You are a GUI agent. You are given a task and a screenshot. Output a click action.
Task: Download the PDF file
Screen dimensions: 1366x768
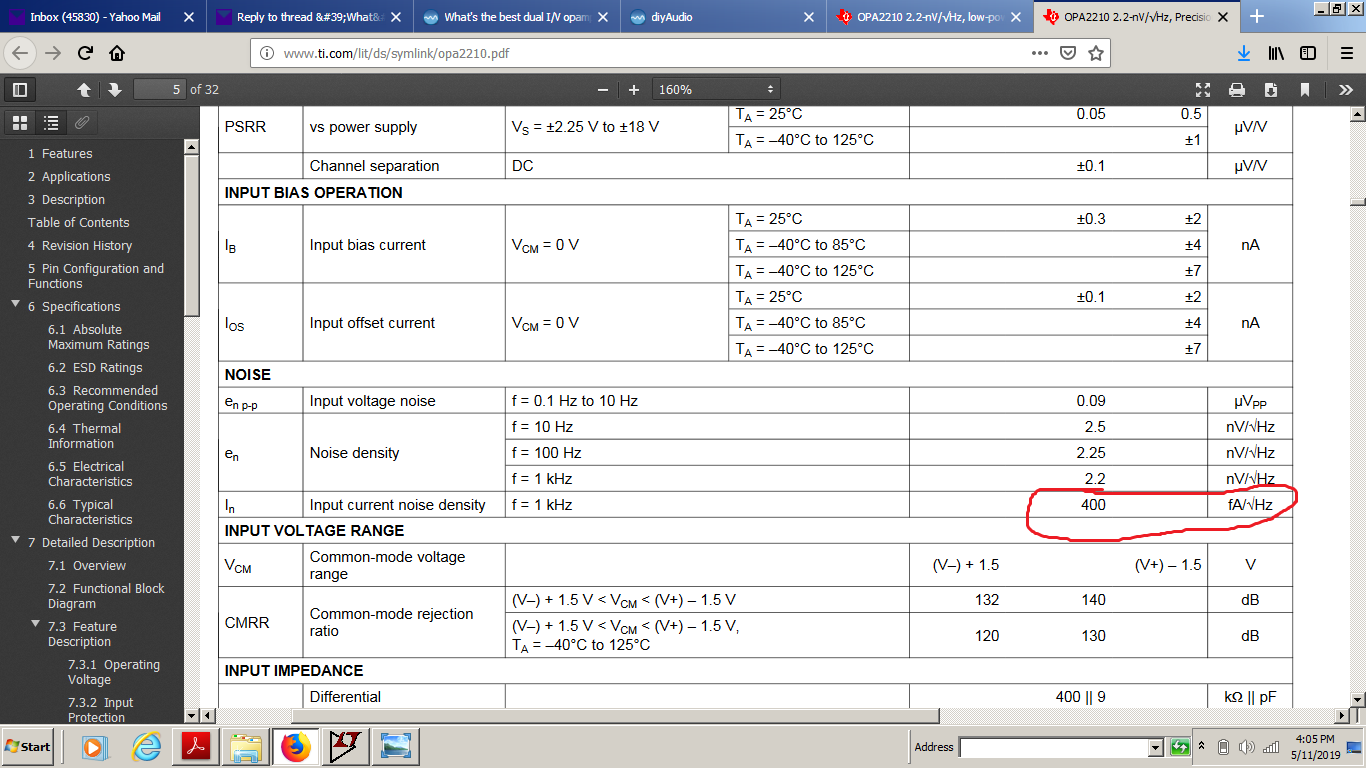(x=1271, y=89)
